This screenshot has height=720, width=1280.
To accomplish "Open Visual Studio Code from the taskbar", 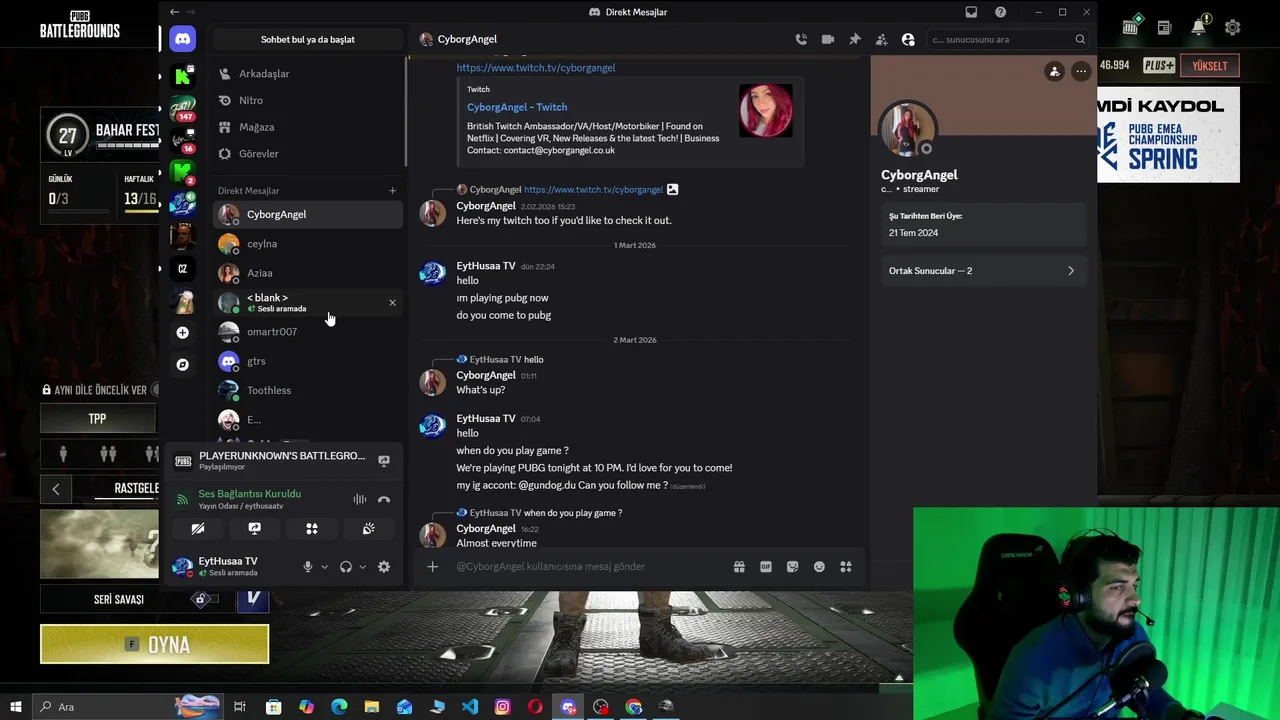I will point(470,707).
